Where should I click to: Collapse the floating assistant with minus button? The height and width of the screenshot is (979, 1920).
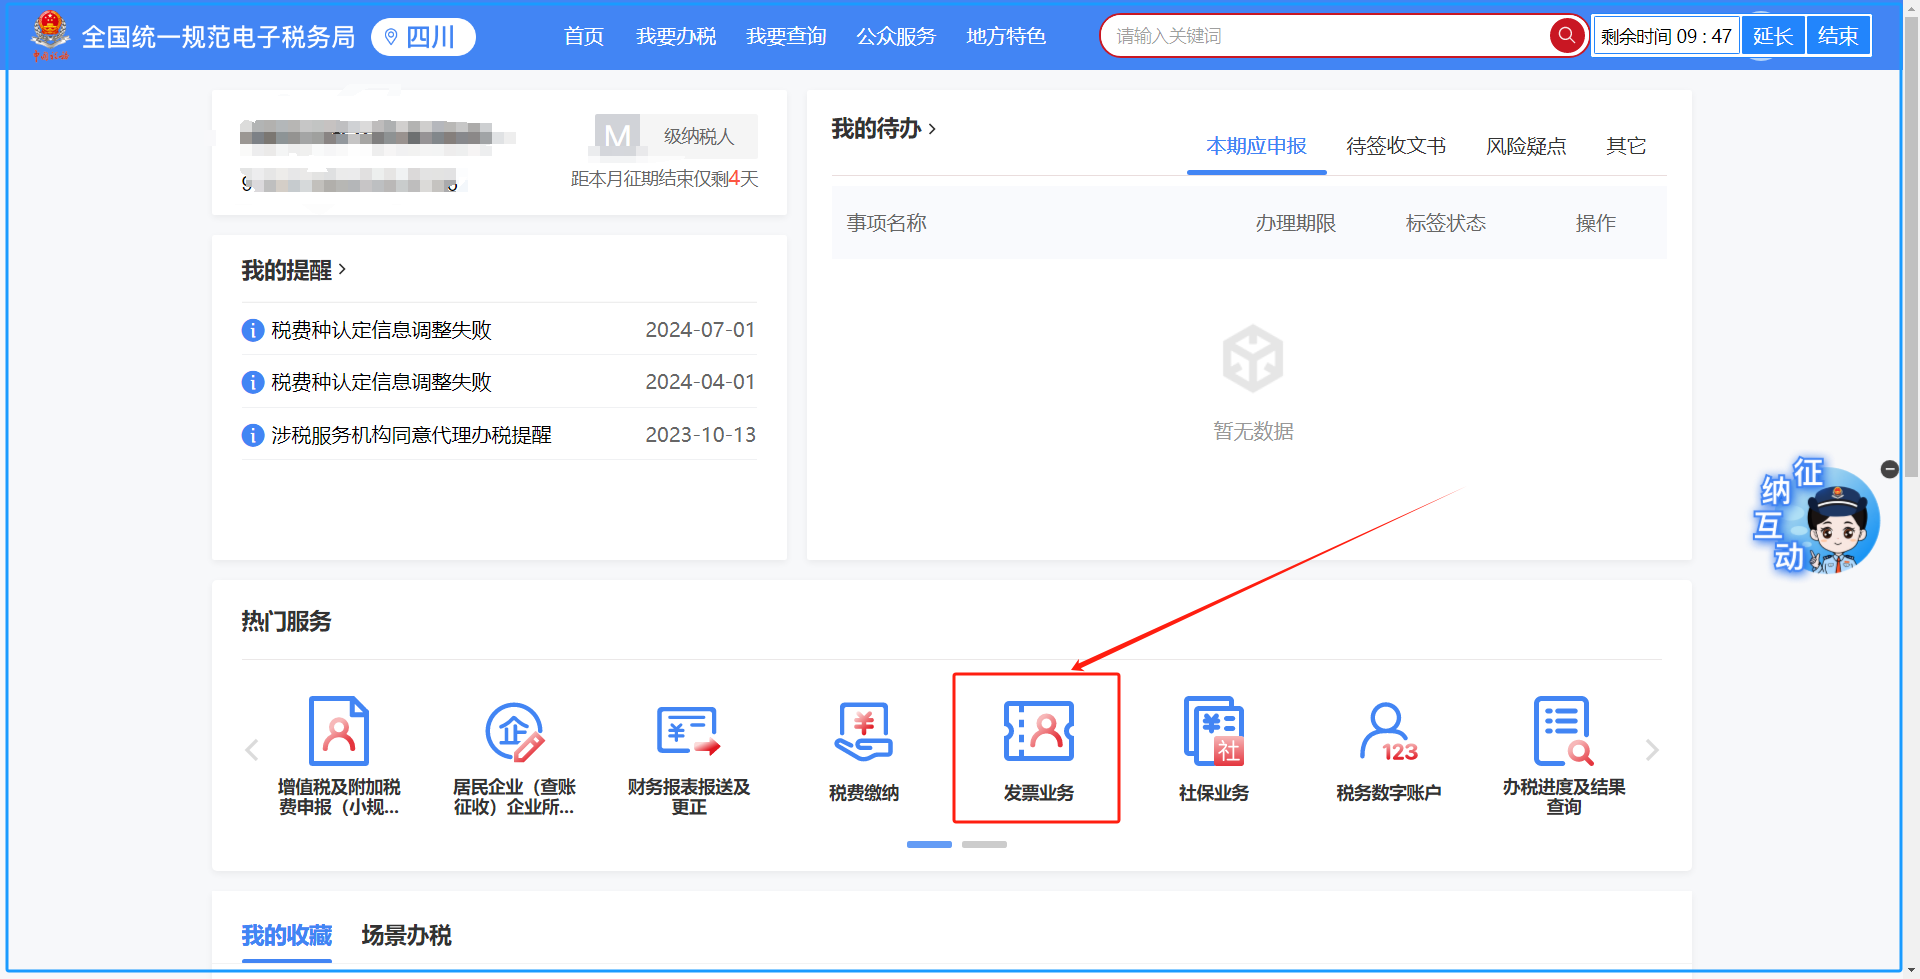click(1889, 469)
